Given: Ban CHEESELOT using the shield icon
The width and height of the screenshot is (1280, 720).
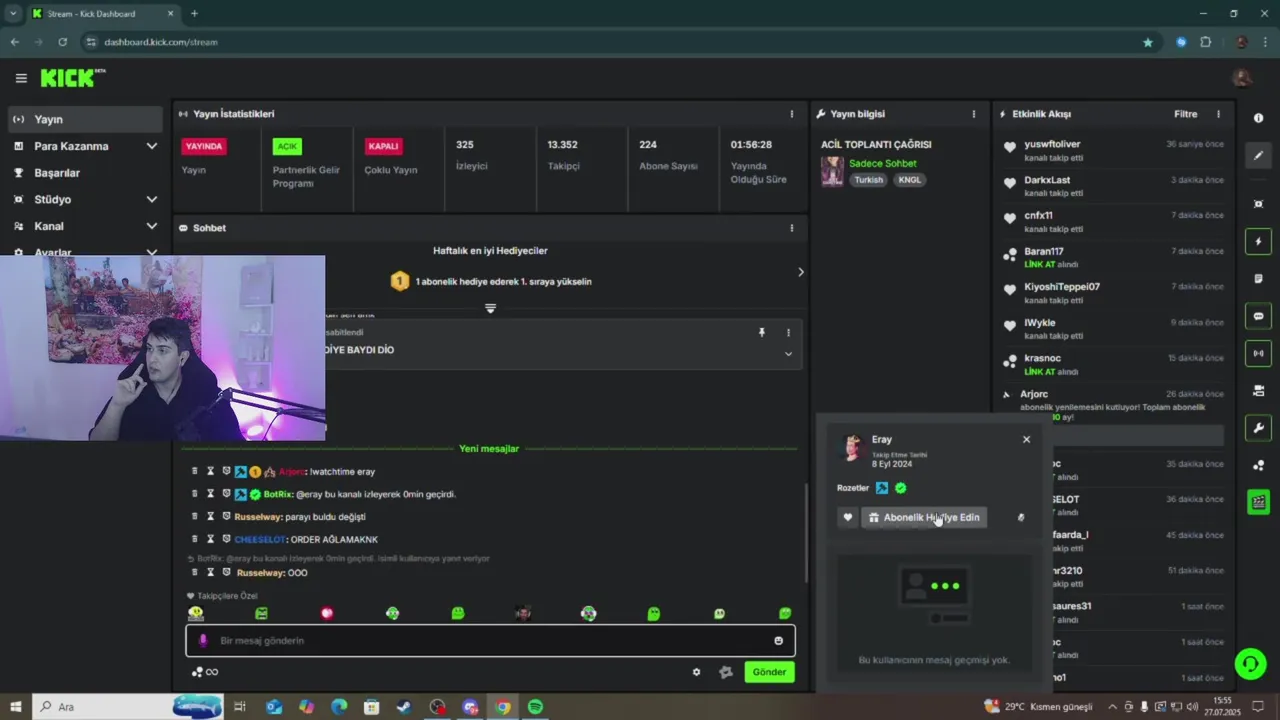Looking at the screenshot, I should (x=226, y=539).
